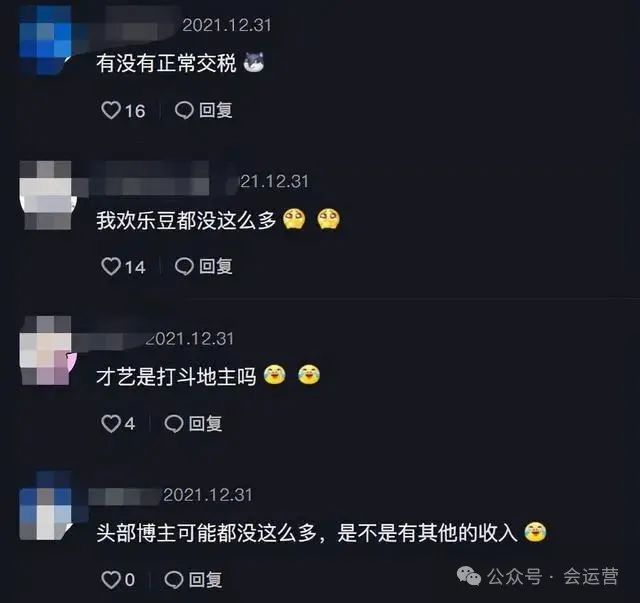
Task: Click 回复 under the 14-like comment
Action: 216,267
